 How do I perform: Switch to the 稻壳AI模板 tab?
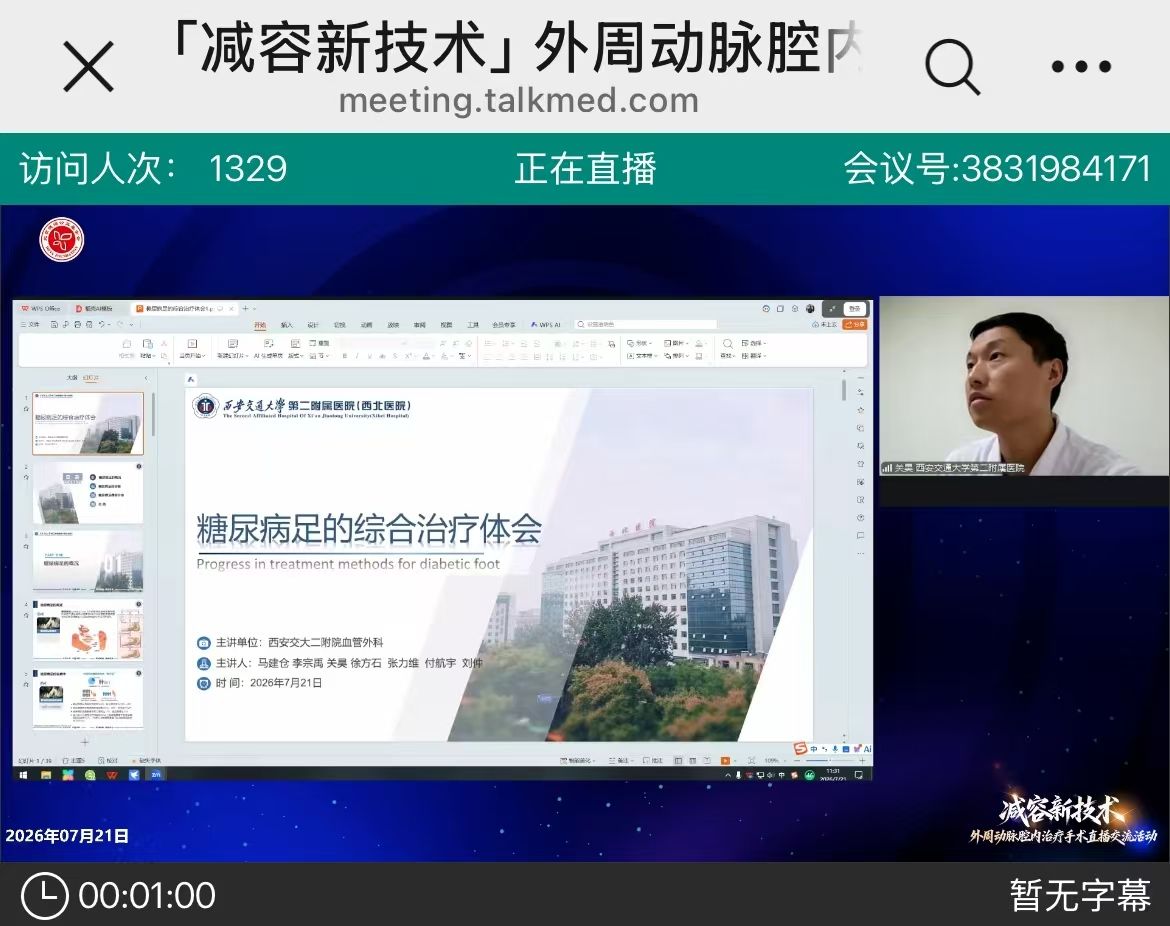[x=95, y=308]
